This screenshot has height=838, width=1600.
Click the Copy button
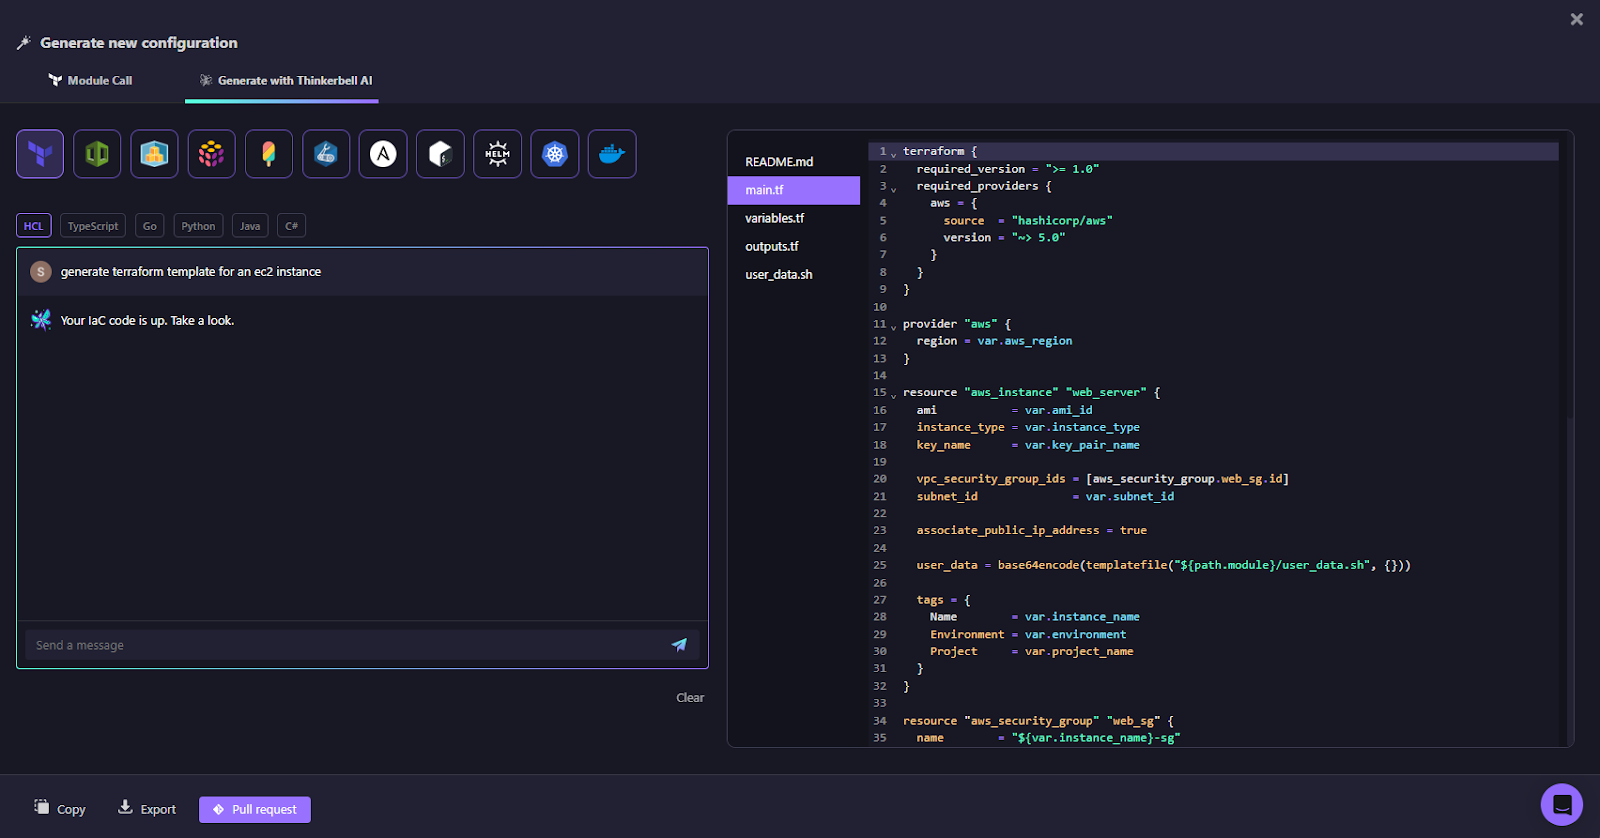[x=60, y=808]
